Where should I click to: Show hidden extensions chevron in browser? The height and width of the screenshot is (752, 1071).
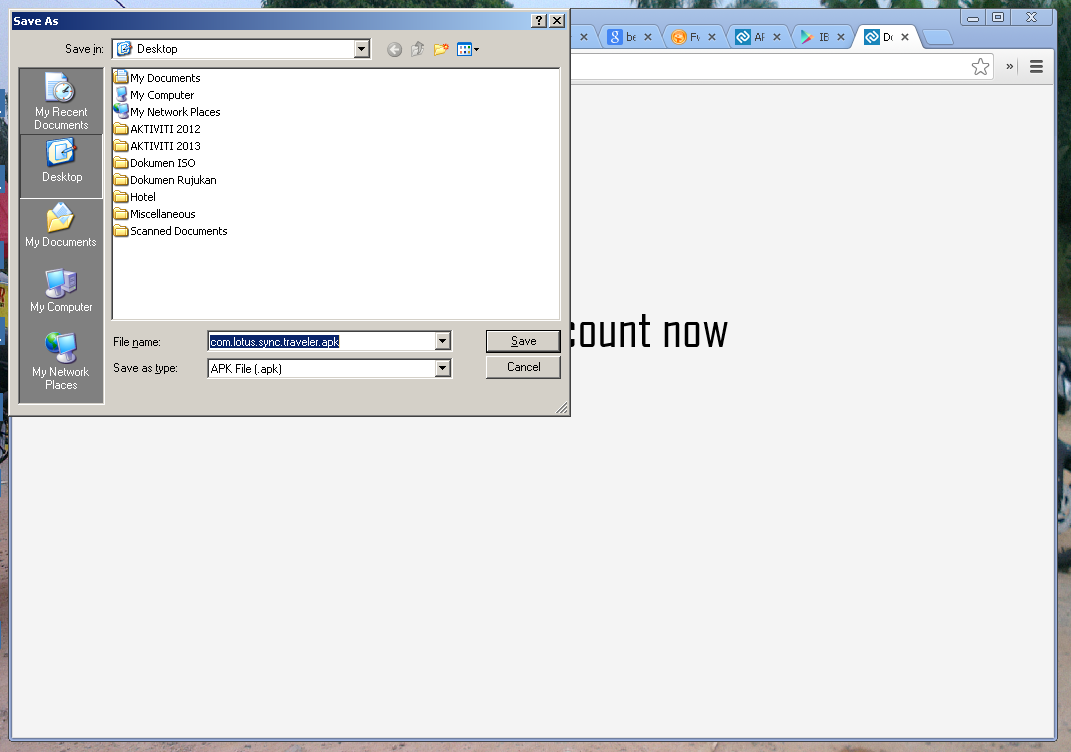coord(1010,66)
